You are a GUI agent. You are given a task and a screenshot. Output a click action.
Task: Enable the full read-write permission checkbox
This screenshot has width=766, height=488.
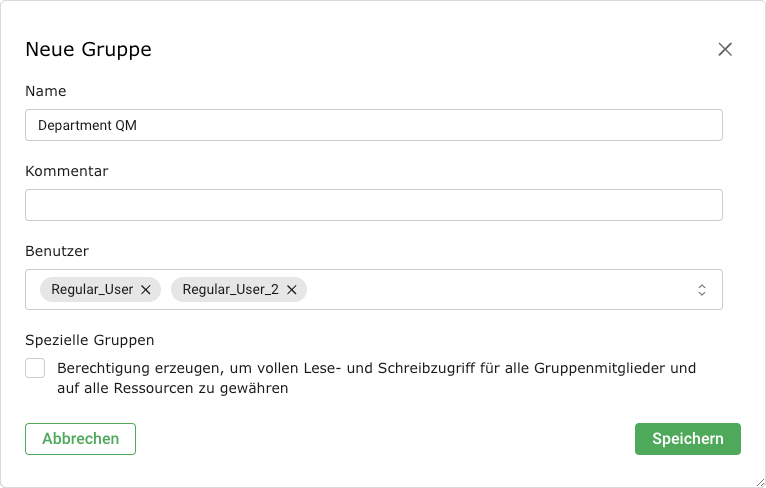click(x=36, y=368)
